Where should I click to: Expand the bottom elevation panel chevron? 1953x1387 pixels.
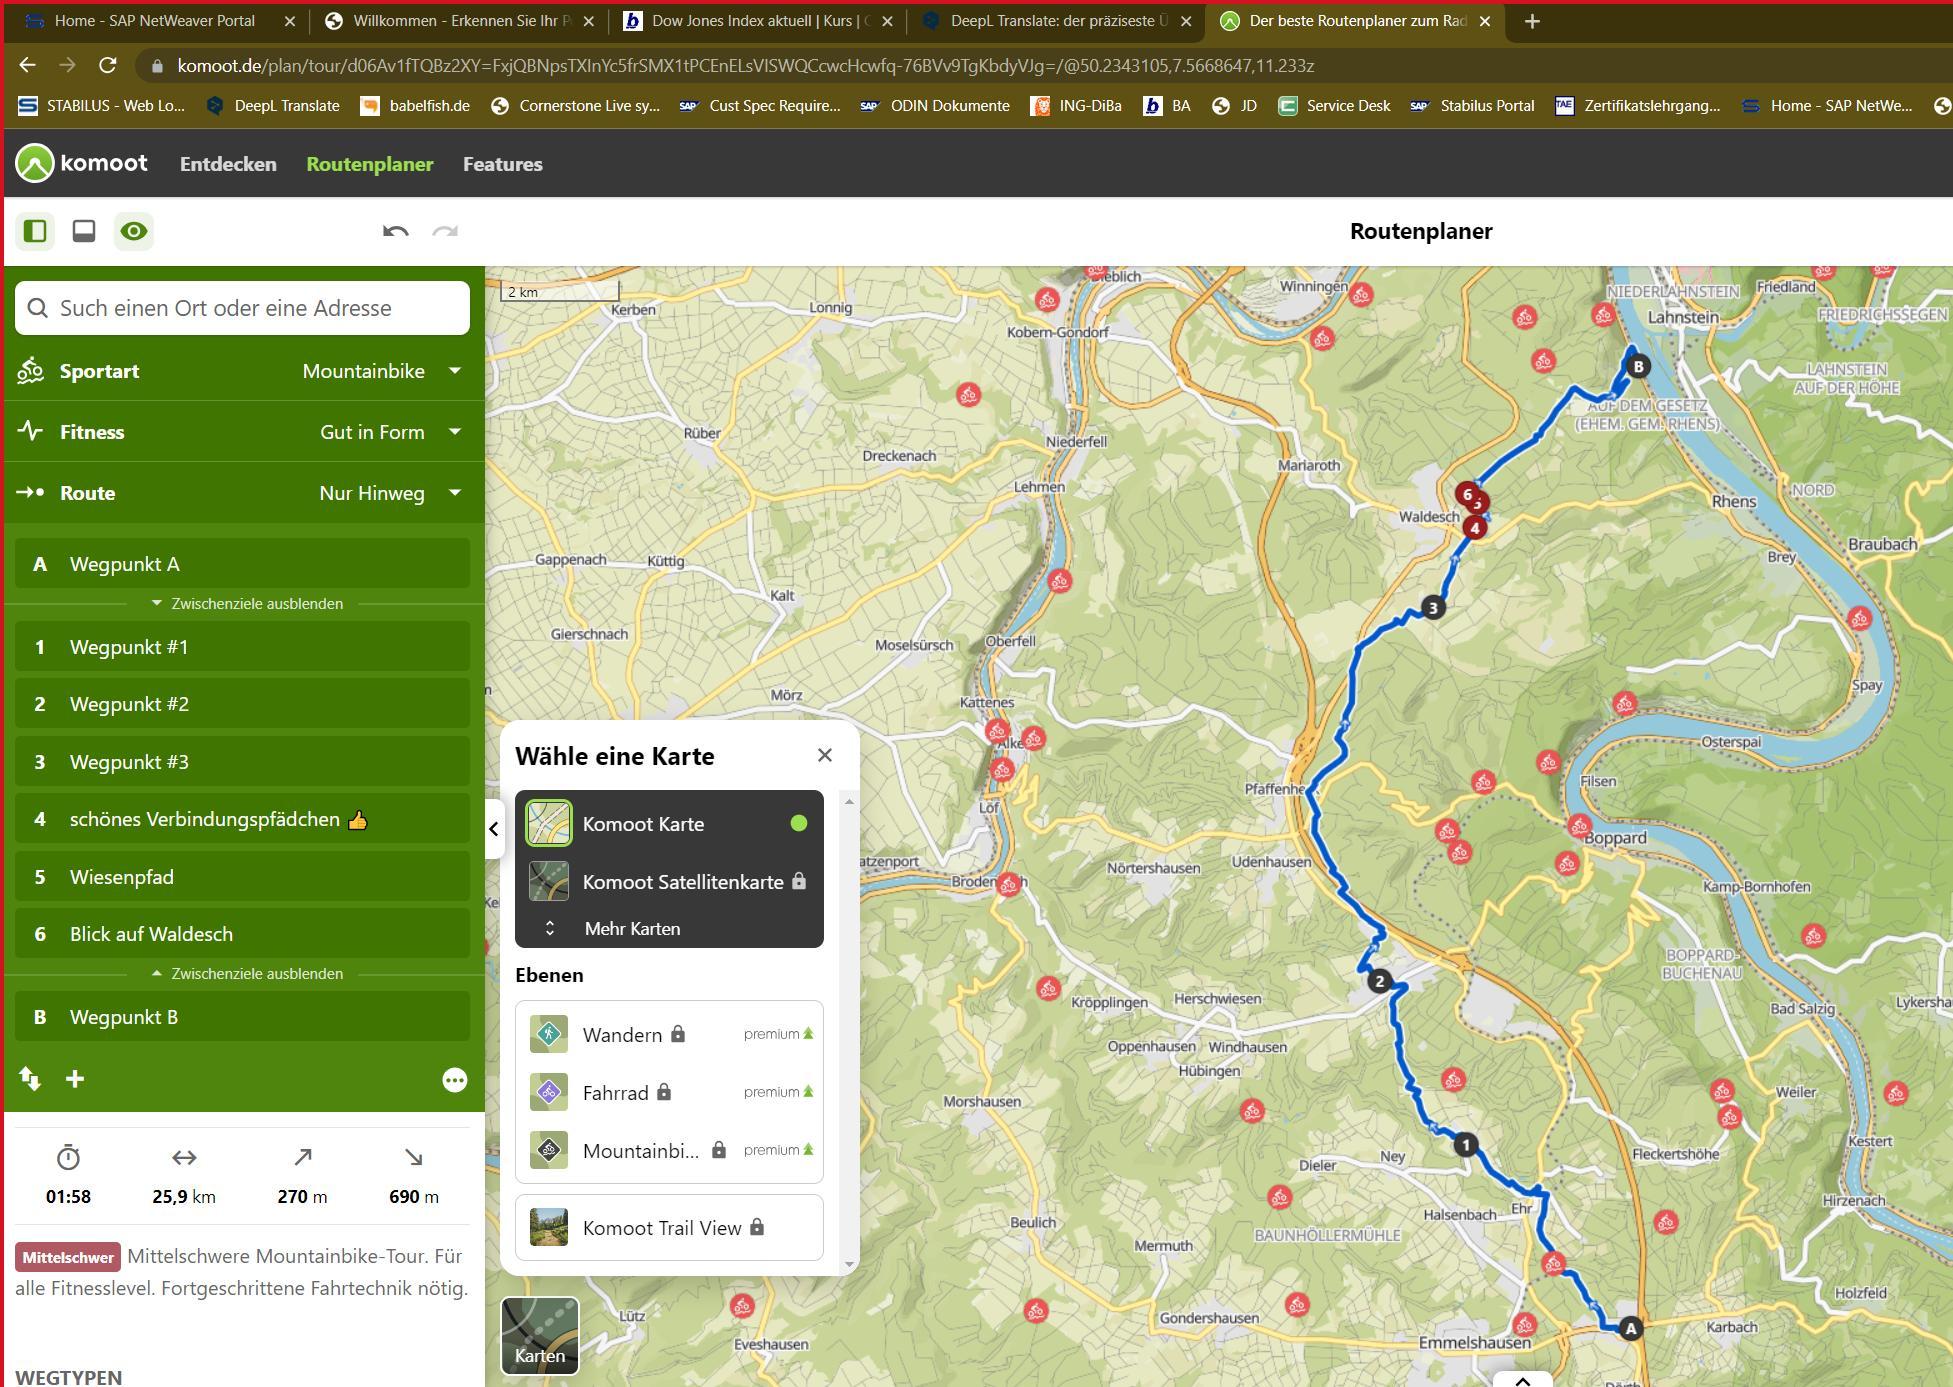[x=1522, y=1380]
